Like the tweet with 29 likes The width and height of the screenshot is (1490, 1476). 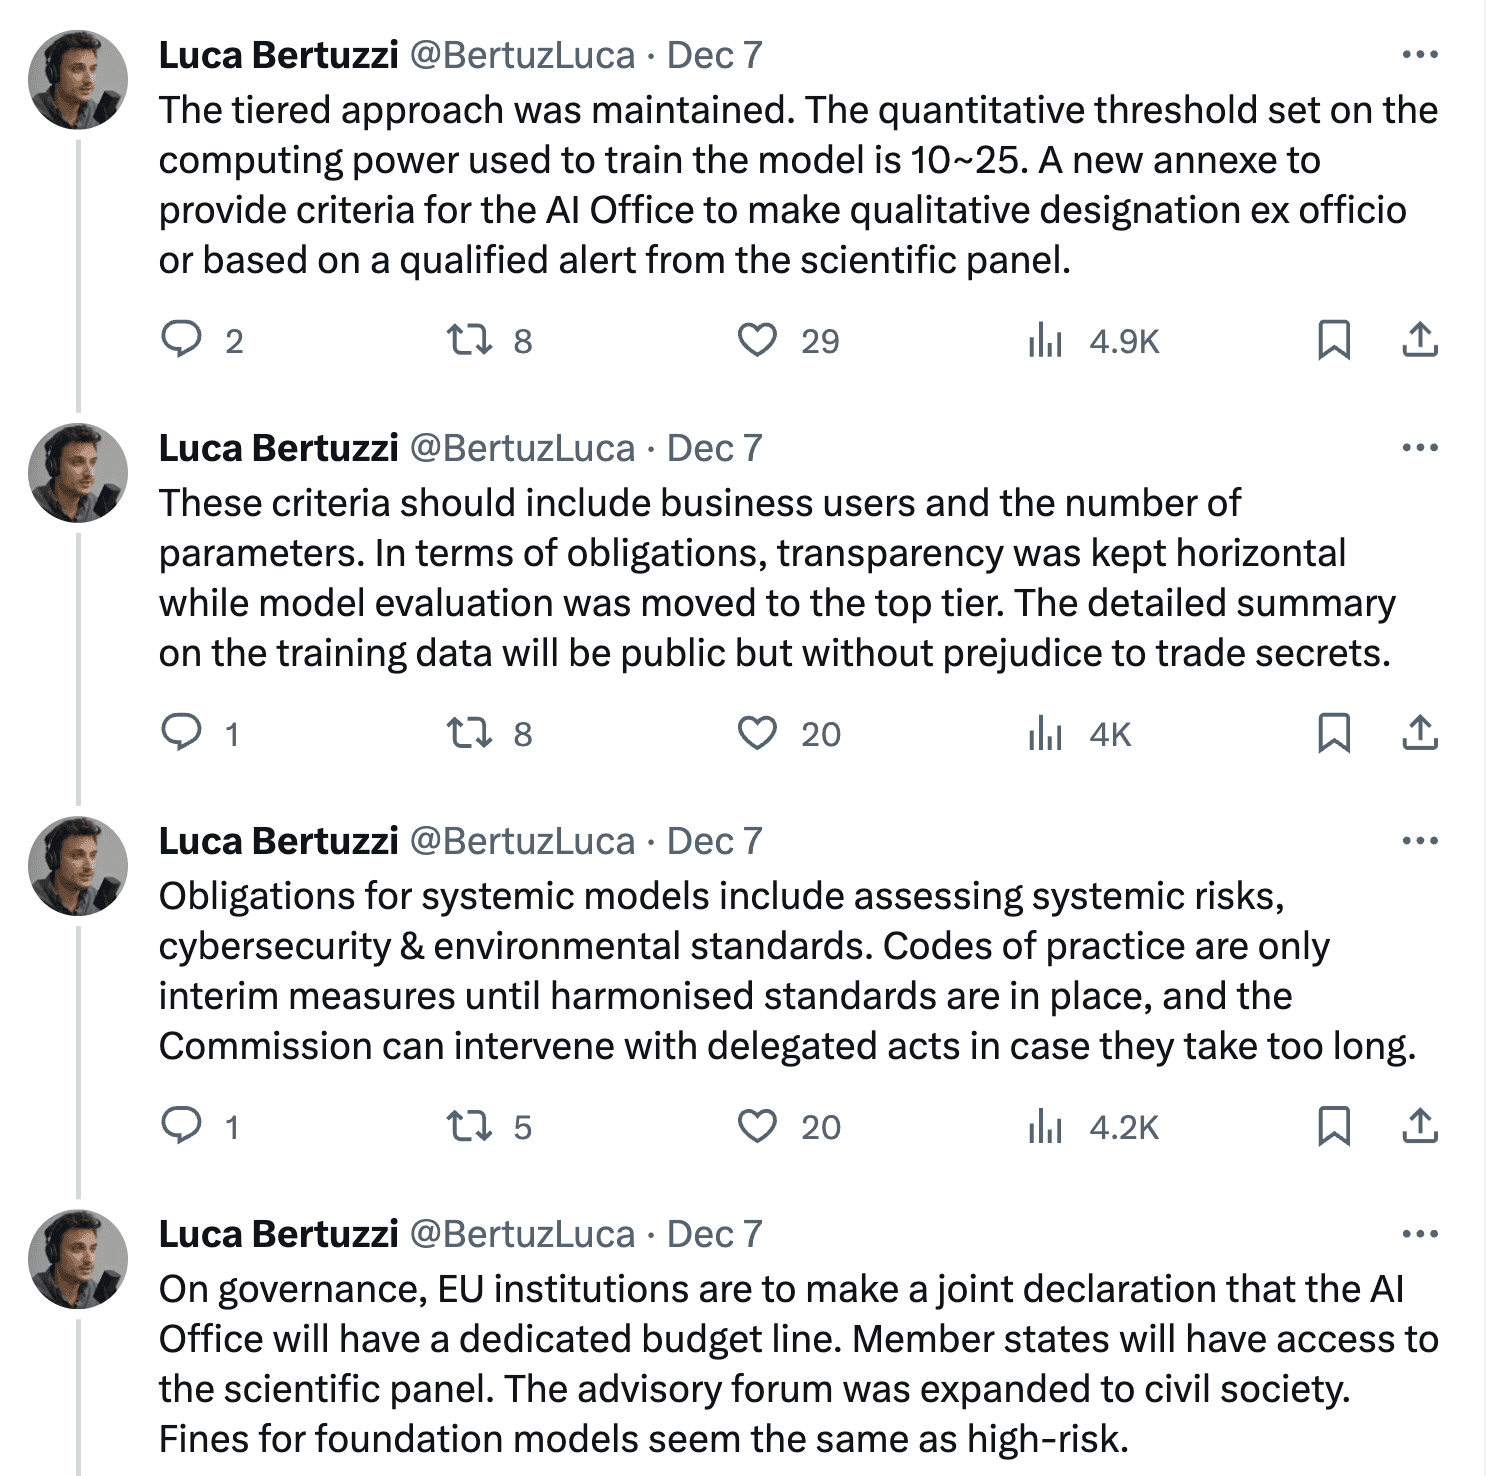point(757,340)
